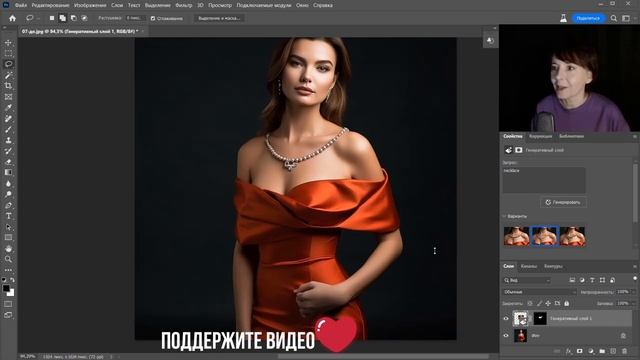Hide the Фон background layer
The image size is (640, 360).
click(506, 336)
